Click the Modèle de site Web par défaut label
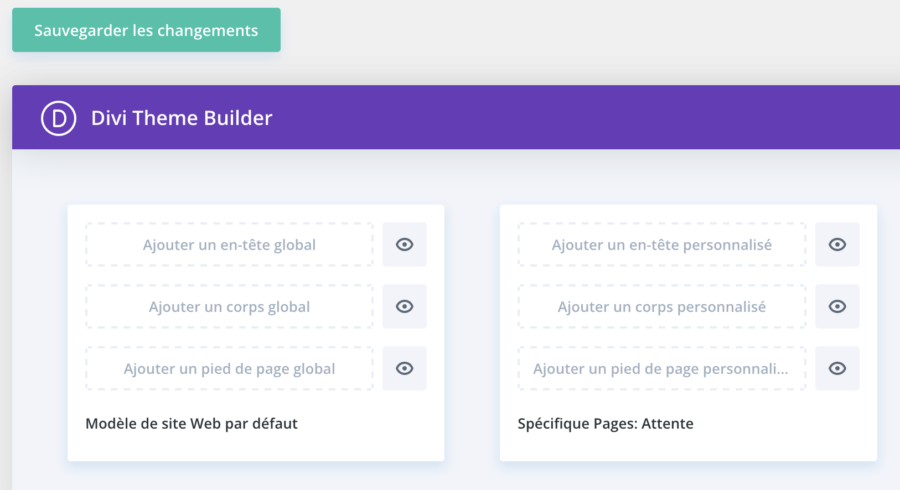 click(191, 423)
